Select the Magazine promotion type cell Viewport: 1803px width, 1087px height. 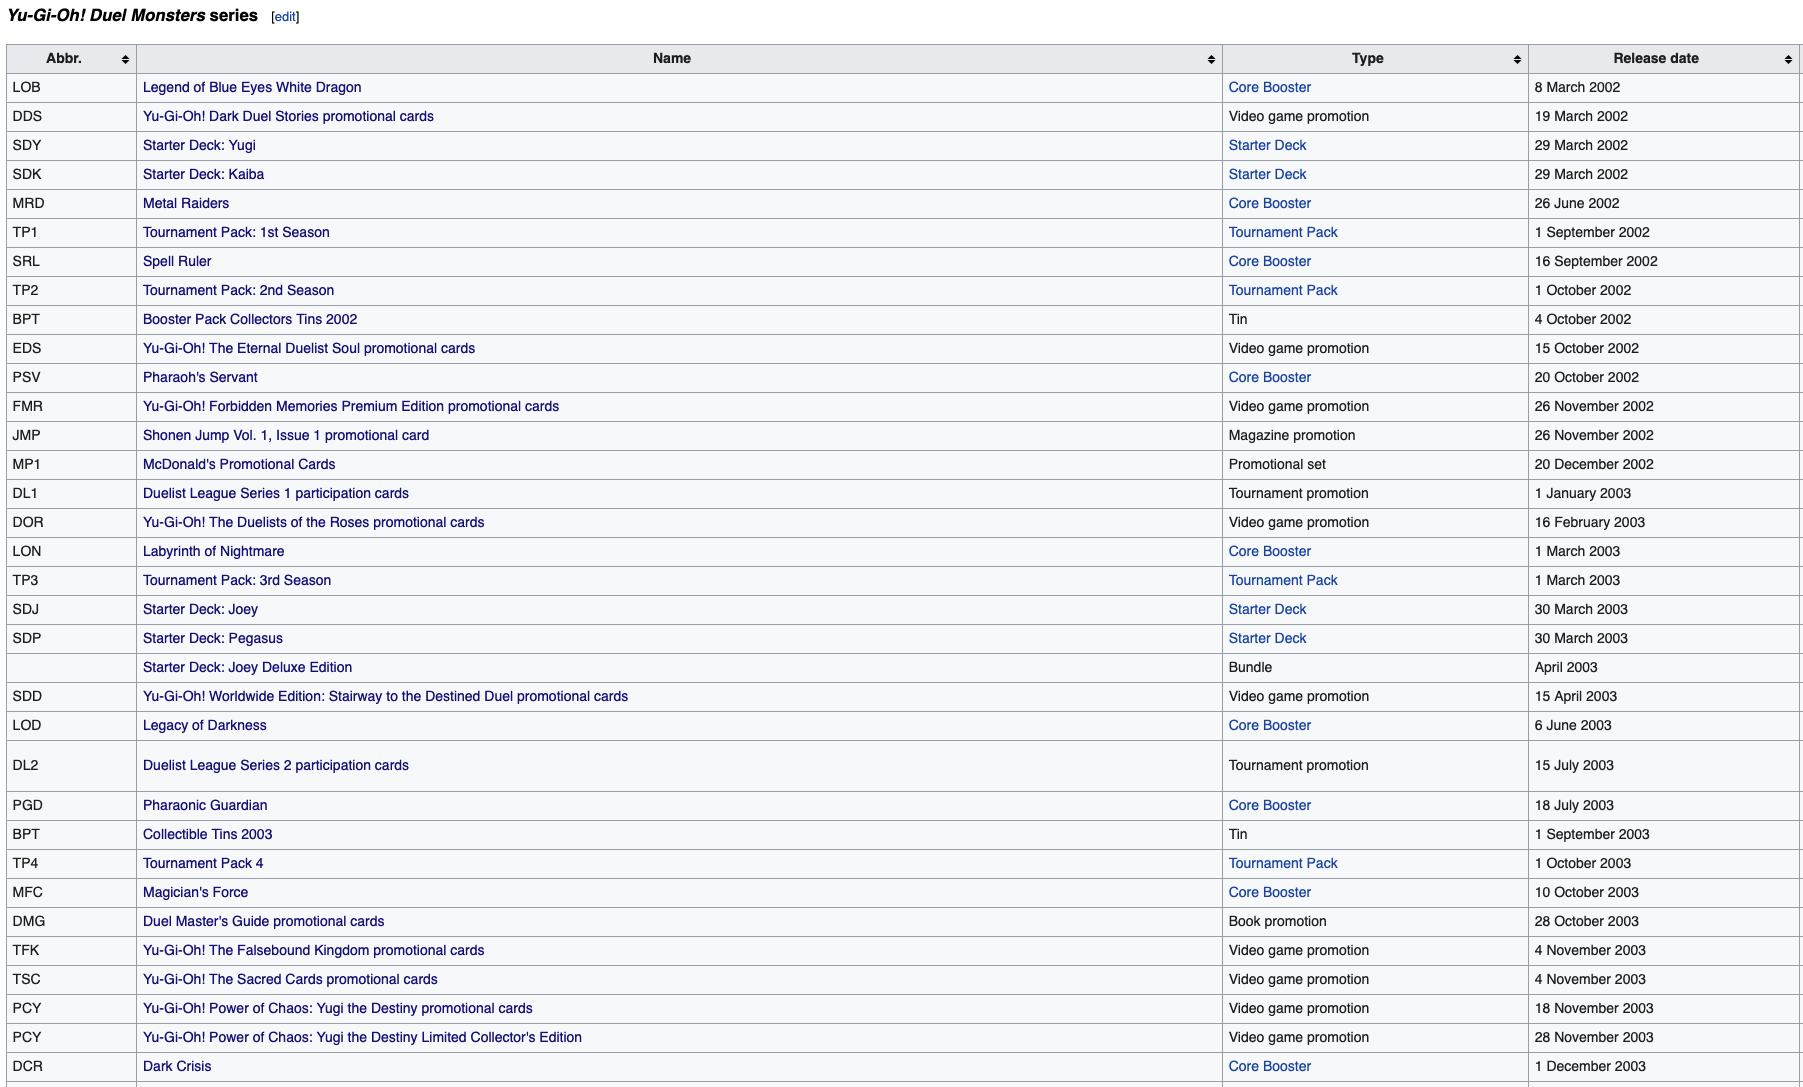(1375, 436)
